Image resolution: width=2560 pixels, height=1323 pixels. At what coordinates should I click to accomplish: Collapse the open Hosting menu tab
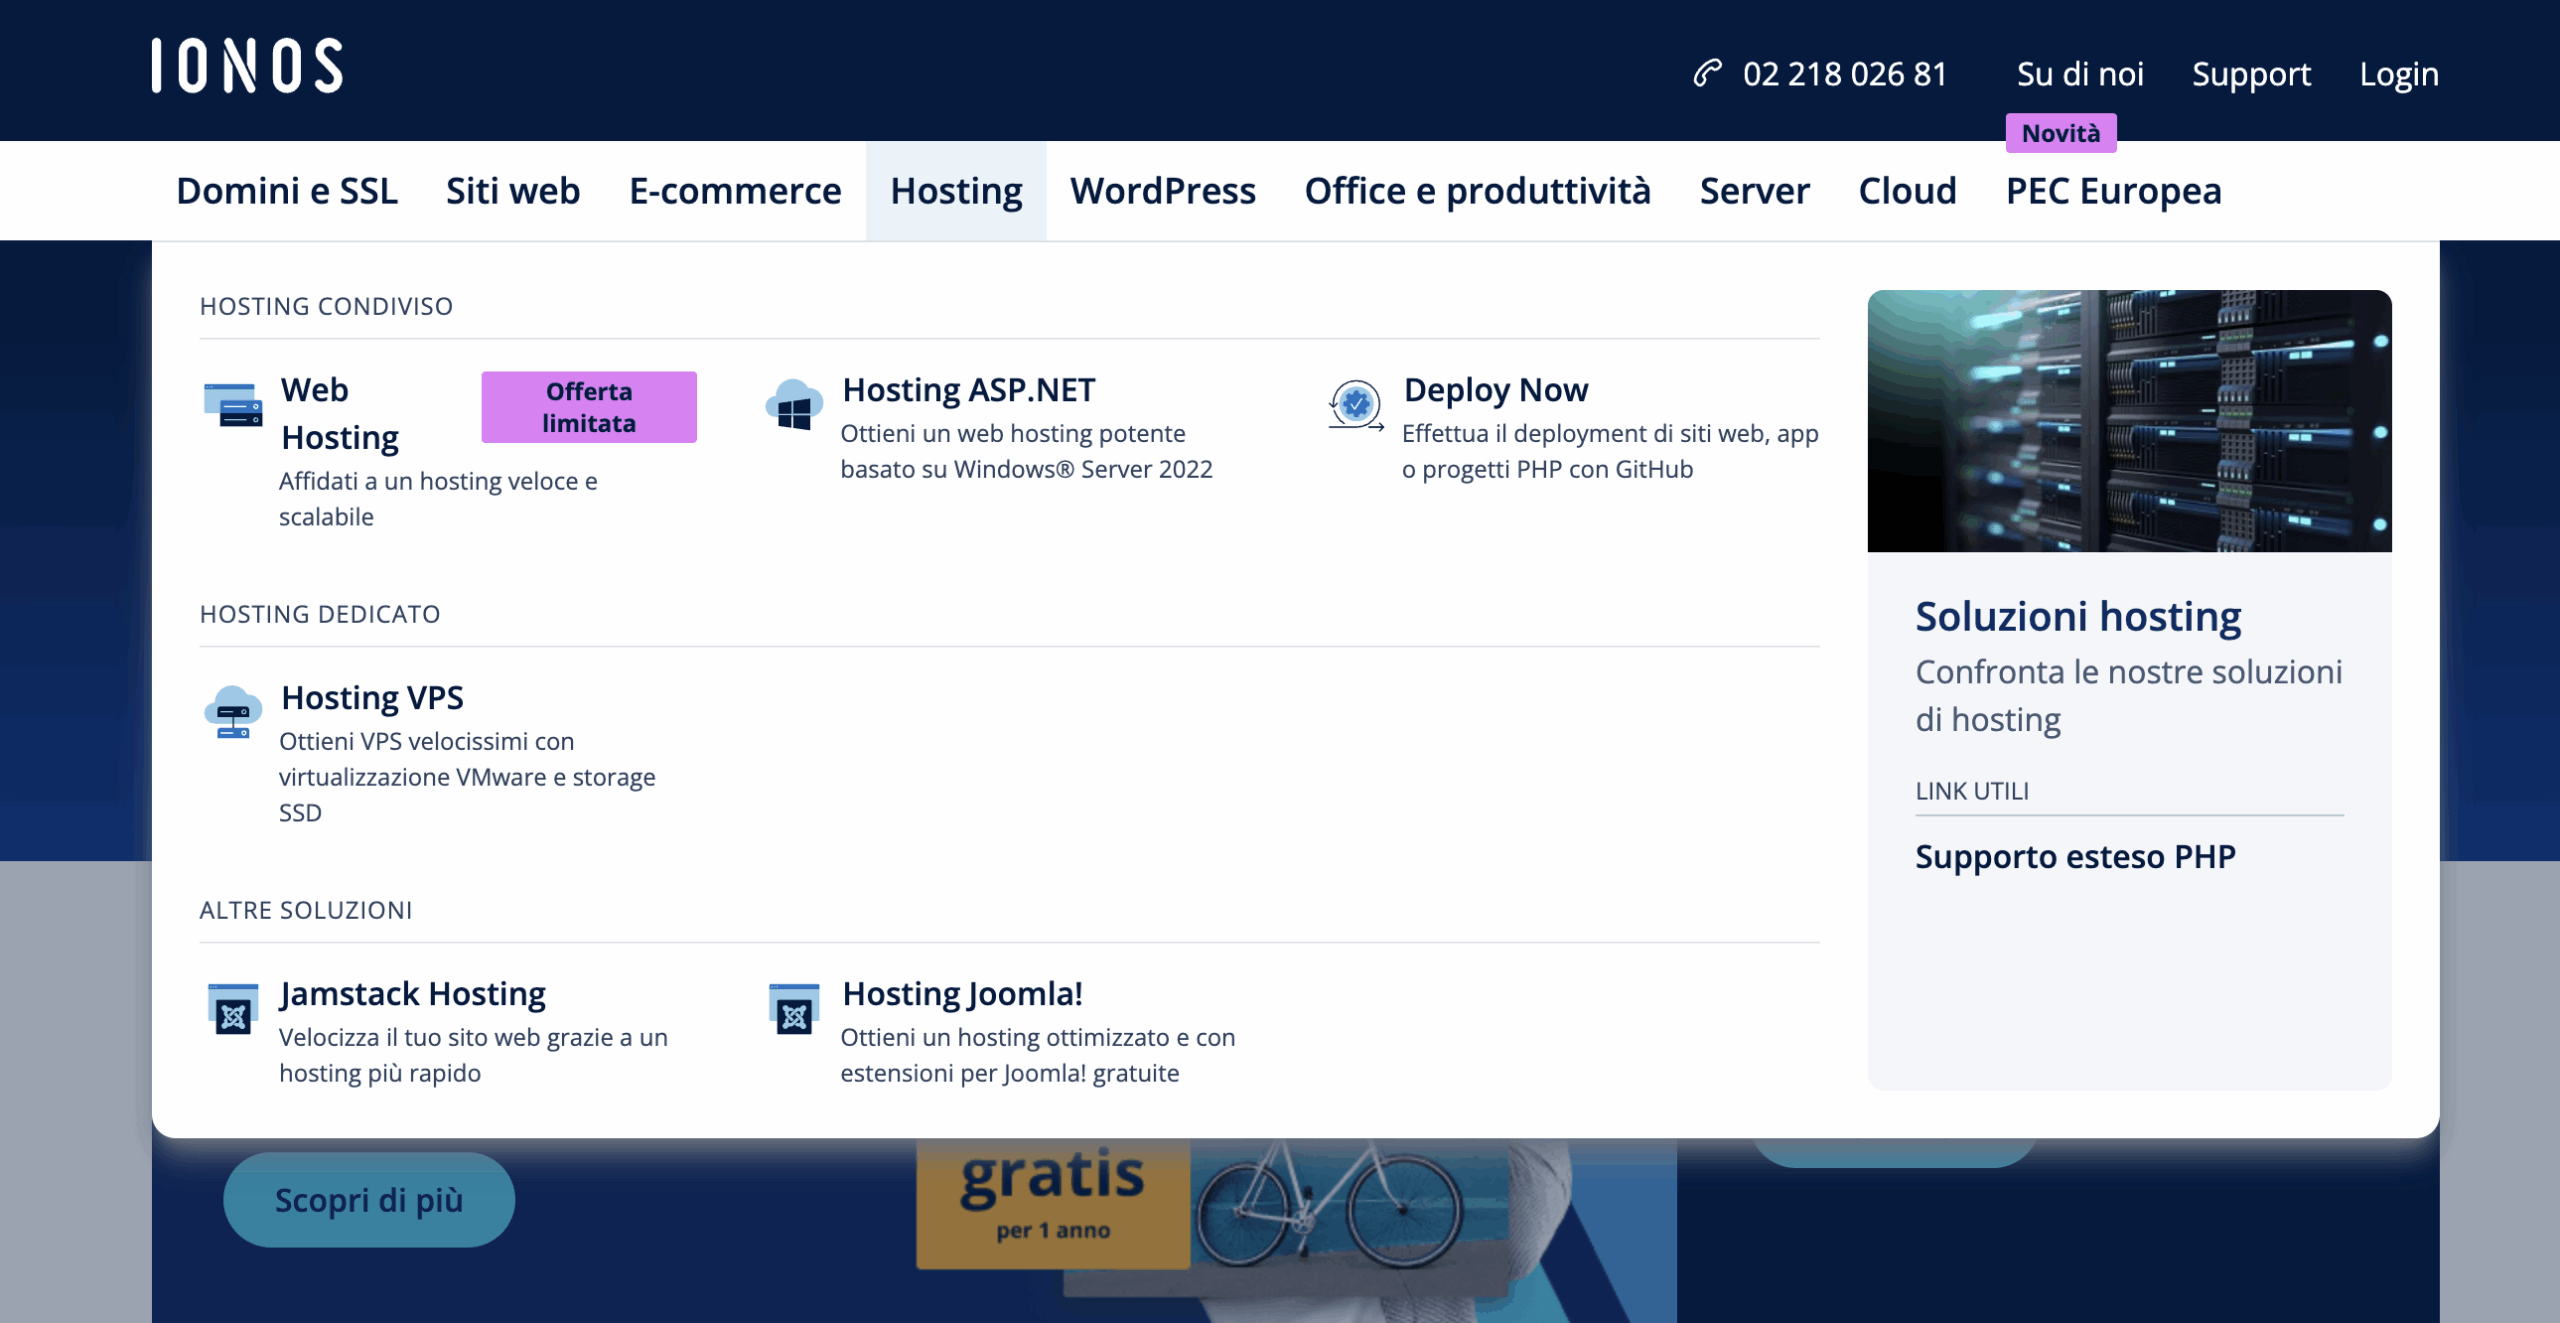point(956,191)
